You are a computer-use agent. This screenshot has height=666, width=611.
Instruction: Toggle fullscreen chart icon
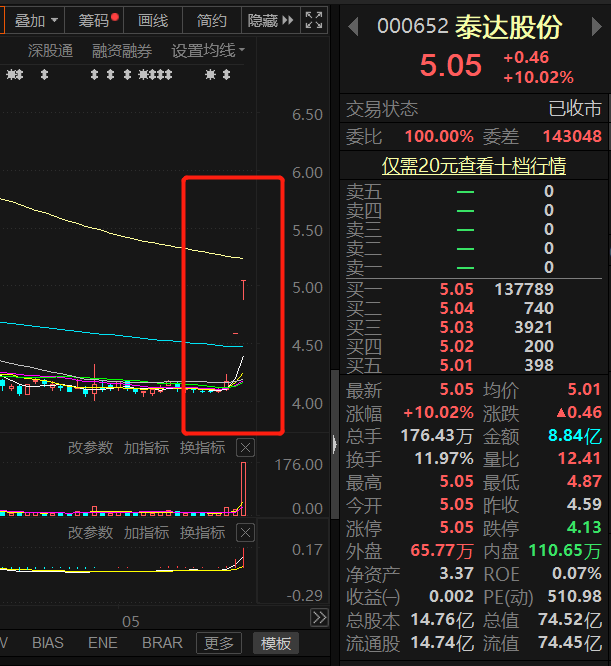[x=314, y=20]
